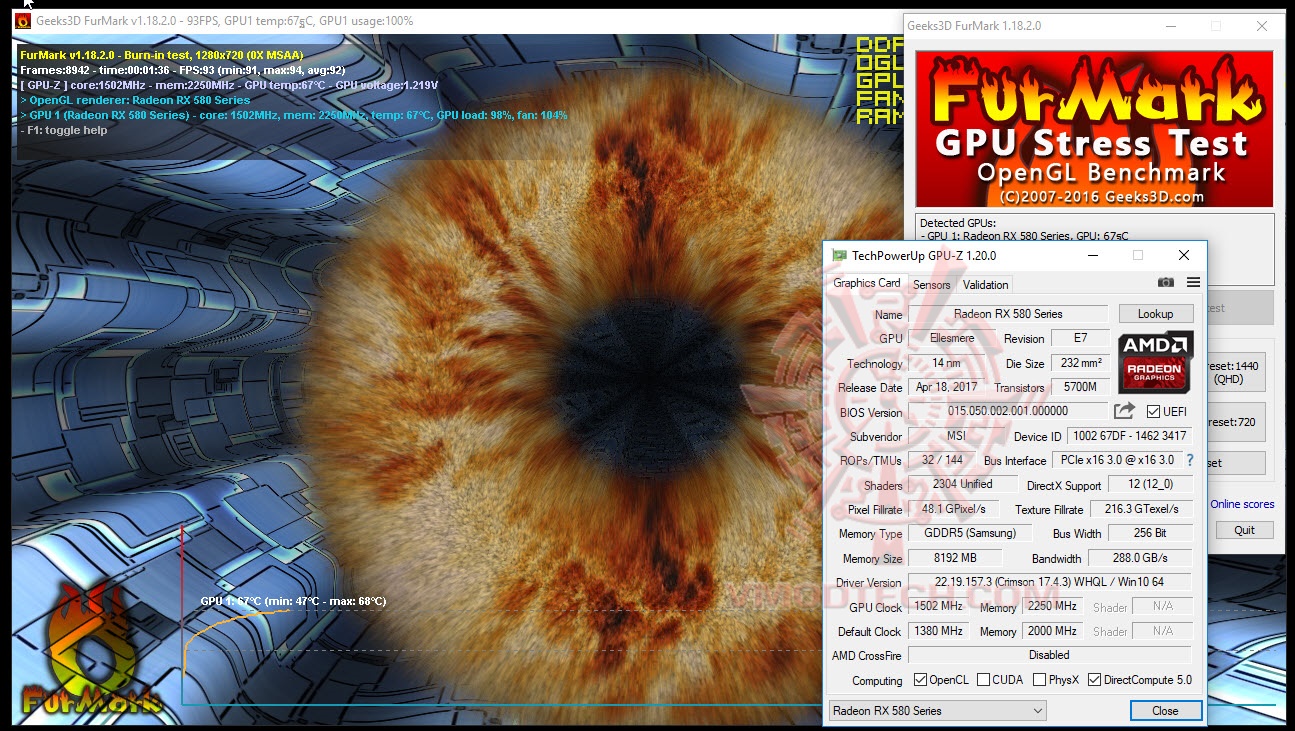Click the Subvendor value MSI

click(957, 436)
